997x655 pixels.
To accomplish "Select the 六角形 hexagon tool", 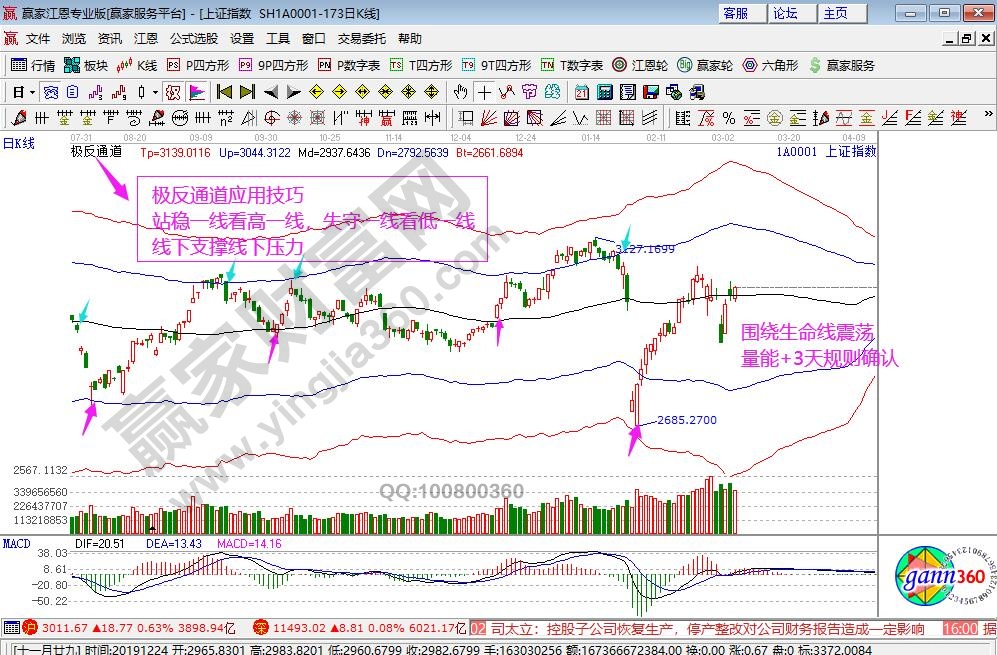I will pos(770,65).
